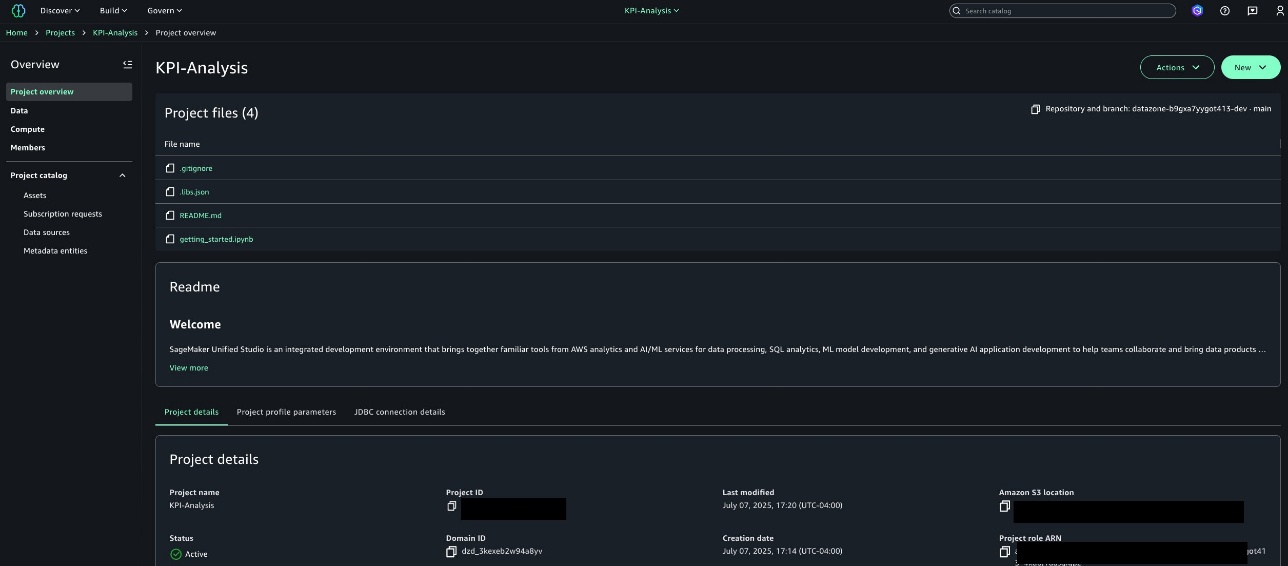This screenshot has width=1288, height=566.
Task: Click the Search catalog input field
Action: coord(1061,10)
